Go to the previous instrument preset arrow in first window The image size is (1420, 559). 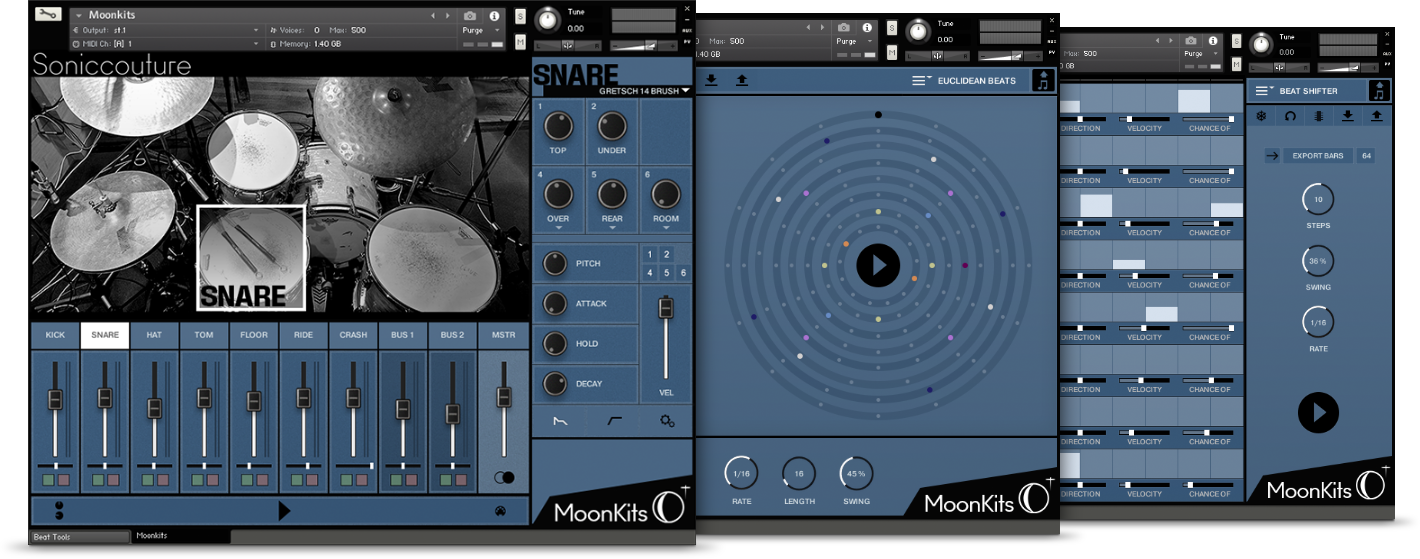(x=433, y=16)
